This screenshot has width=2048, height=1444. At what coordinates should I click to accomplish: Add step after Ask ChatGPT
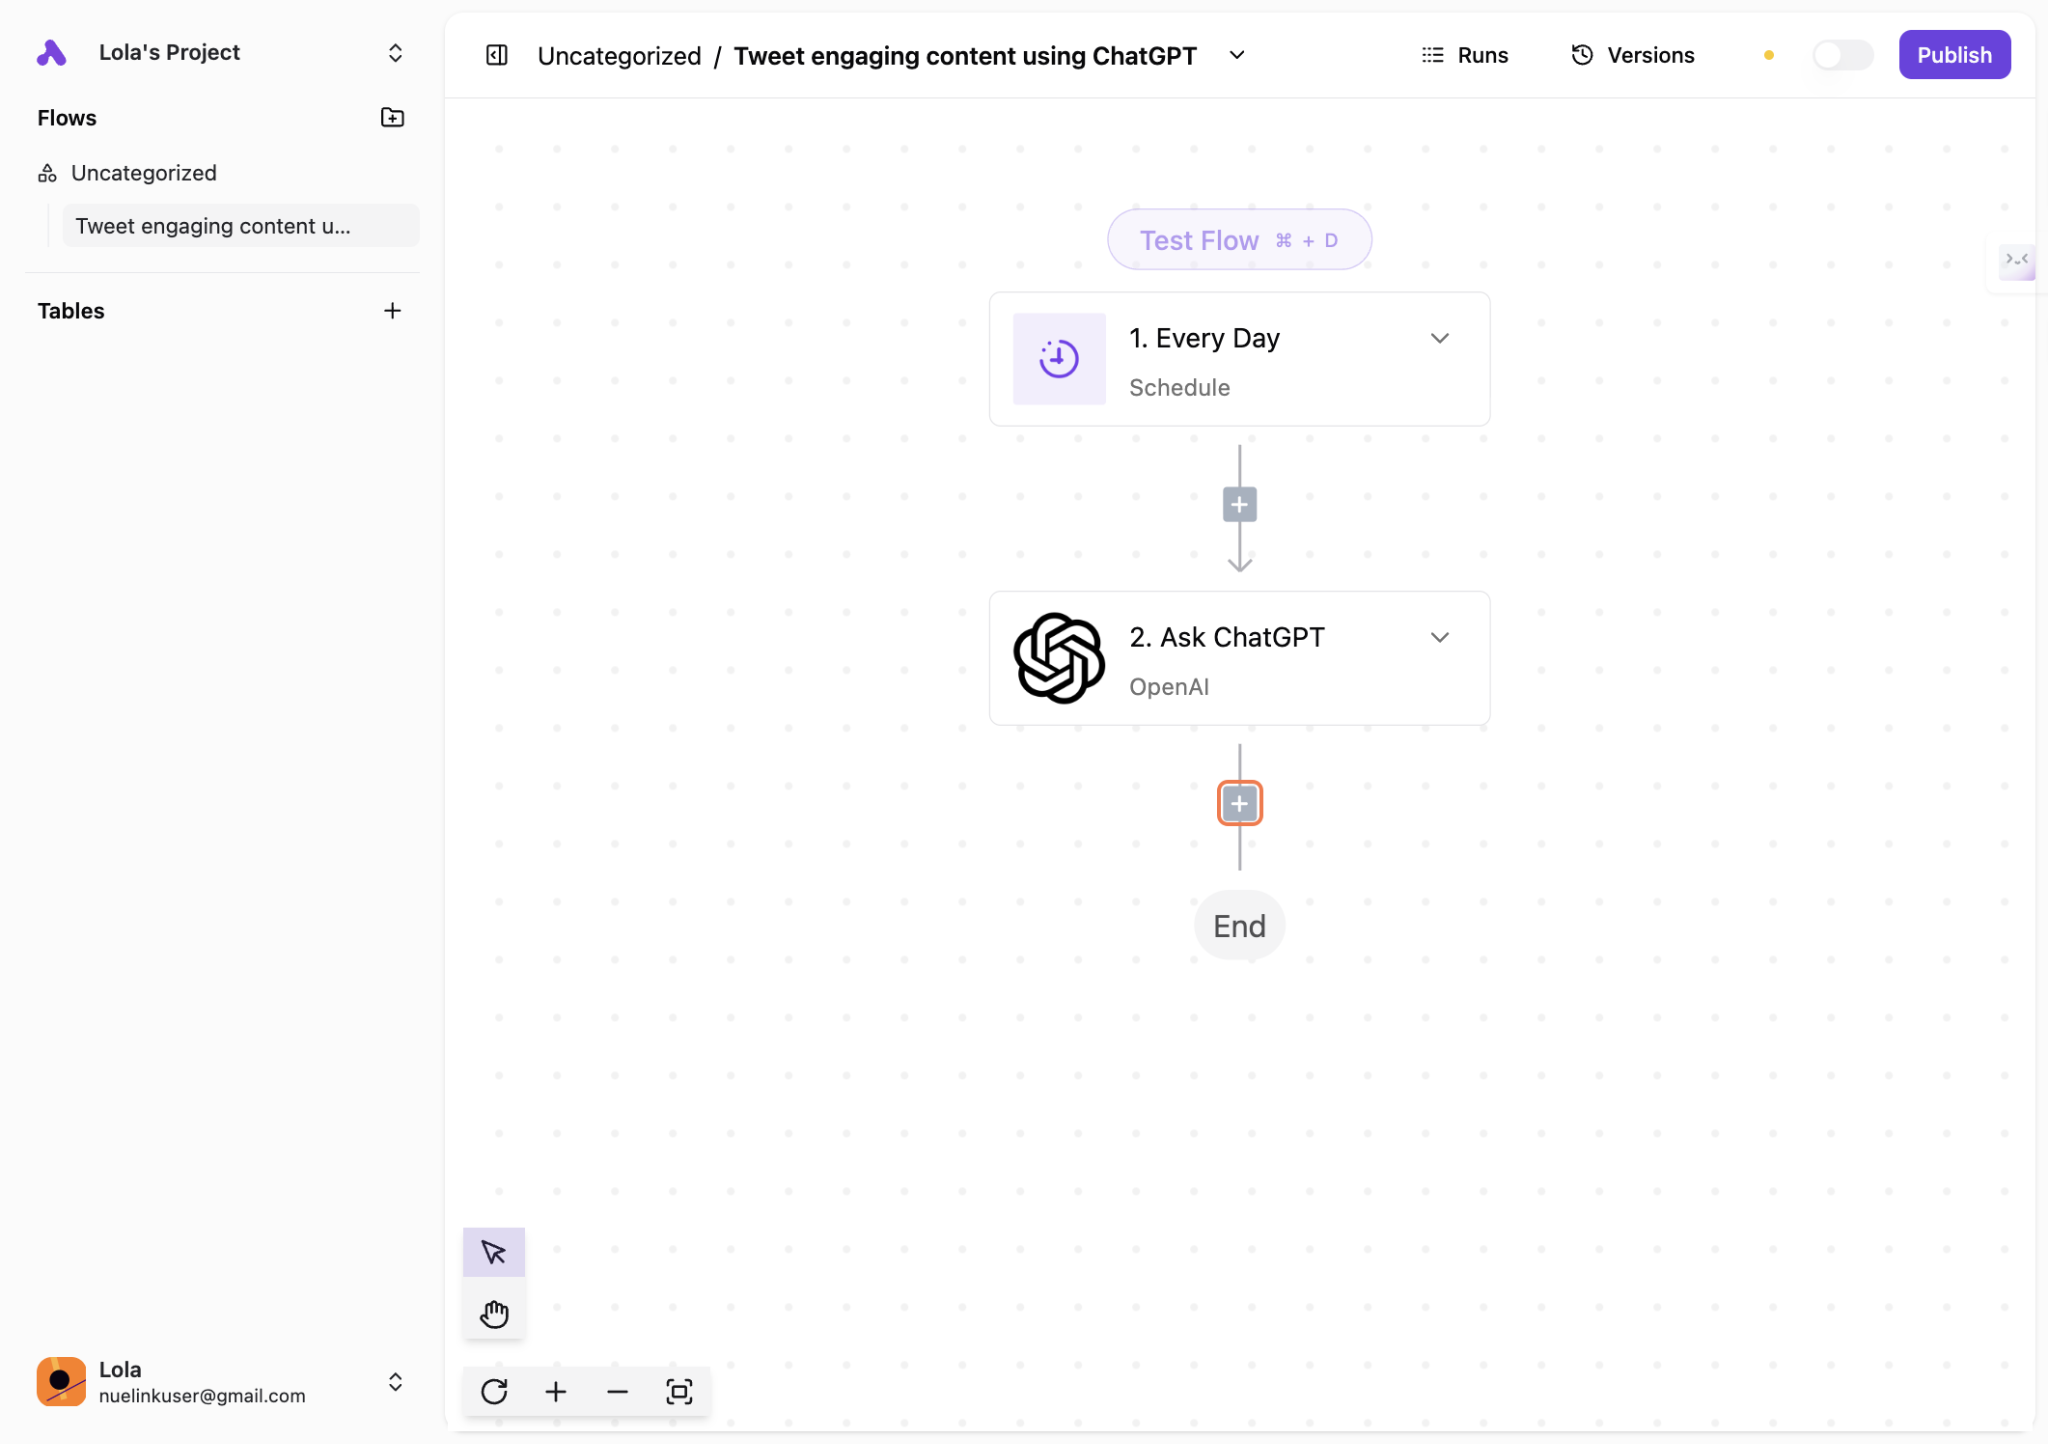(1239, 803)
